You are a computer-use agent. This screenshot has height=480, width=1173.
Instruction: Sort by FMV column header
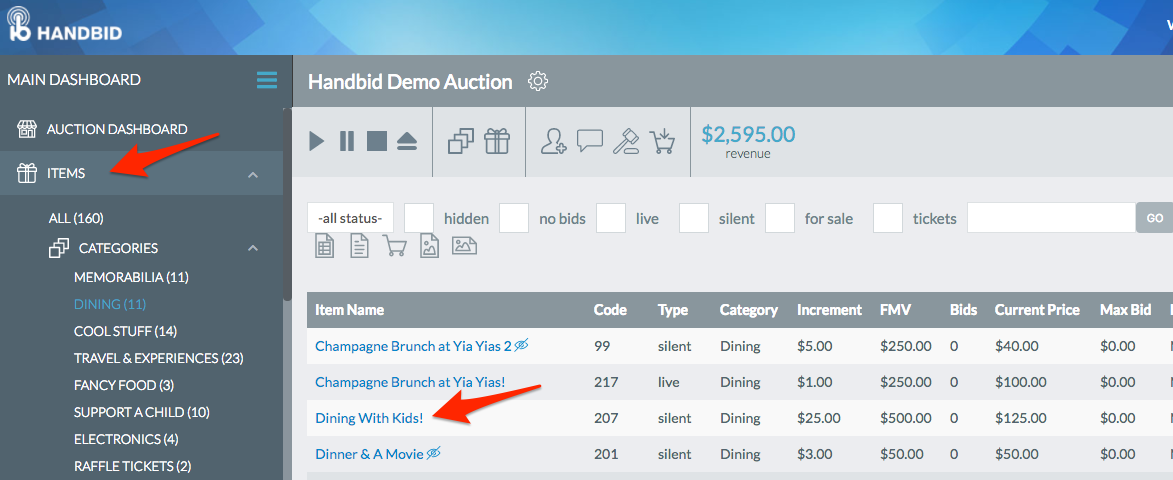coord(895,310)
